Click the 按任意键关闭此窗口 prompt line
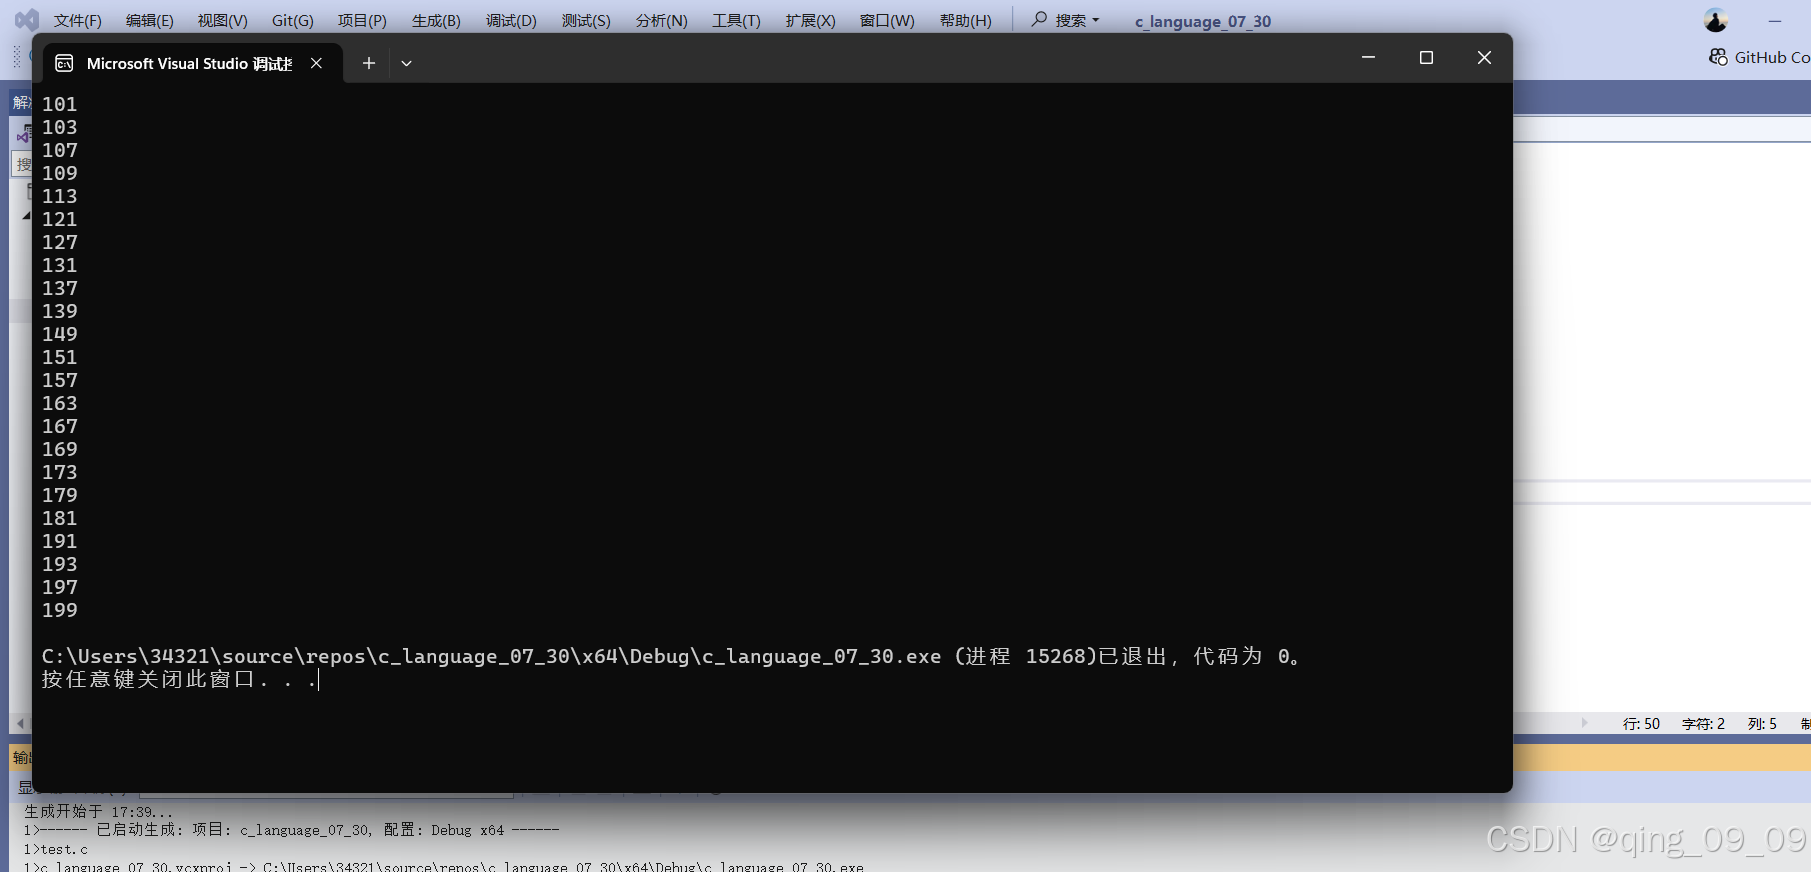 pos(179,680)
